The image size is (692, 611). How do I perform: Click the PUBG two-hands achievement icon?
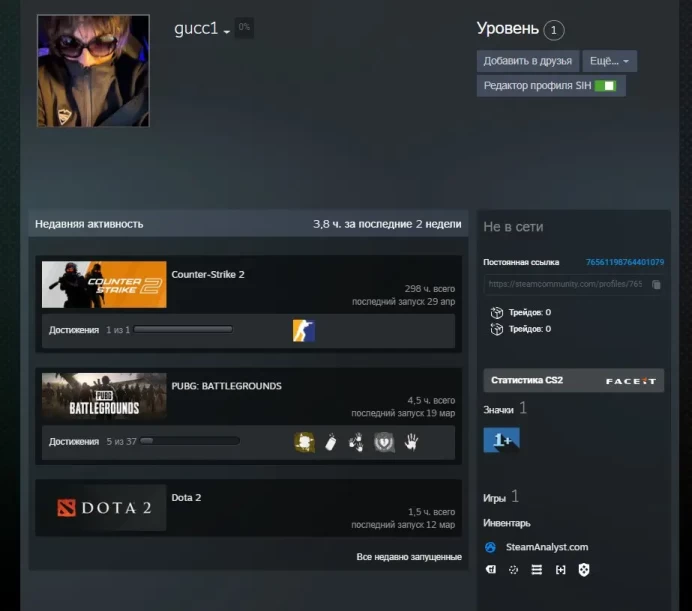(x=357, y=442)
